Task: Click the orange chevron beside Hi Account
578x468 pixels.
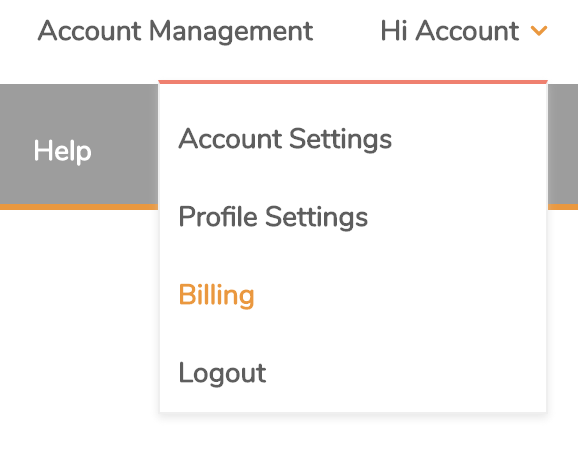Action: point(539,31)
